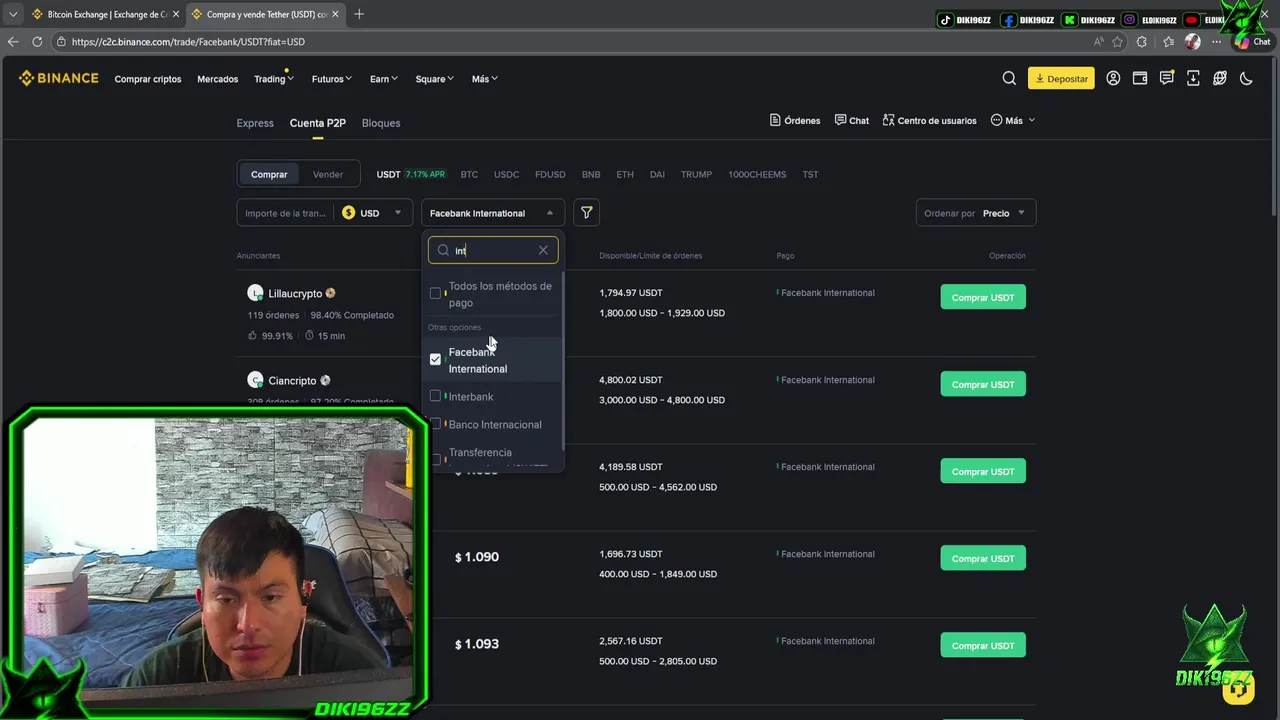This screenshot has width=1280, height=720.
Task: Click the browser address bar
Action: coord(570,42)
